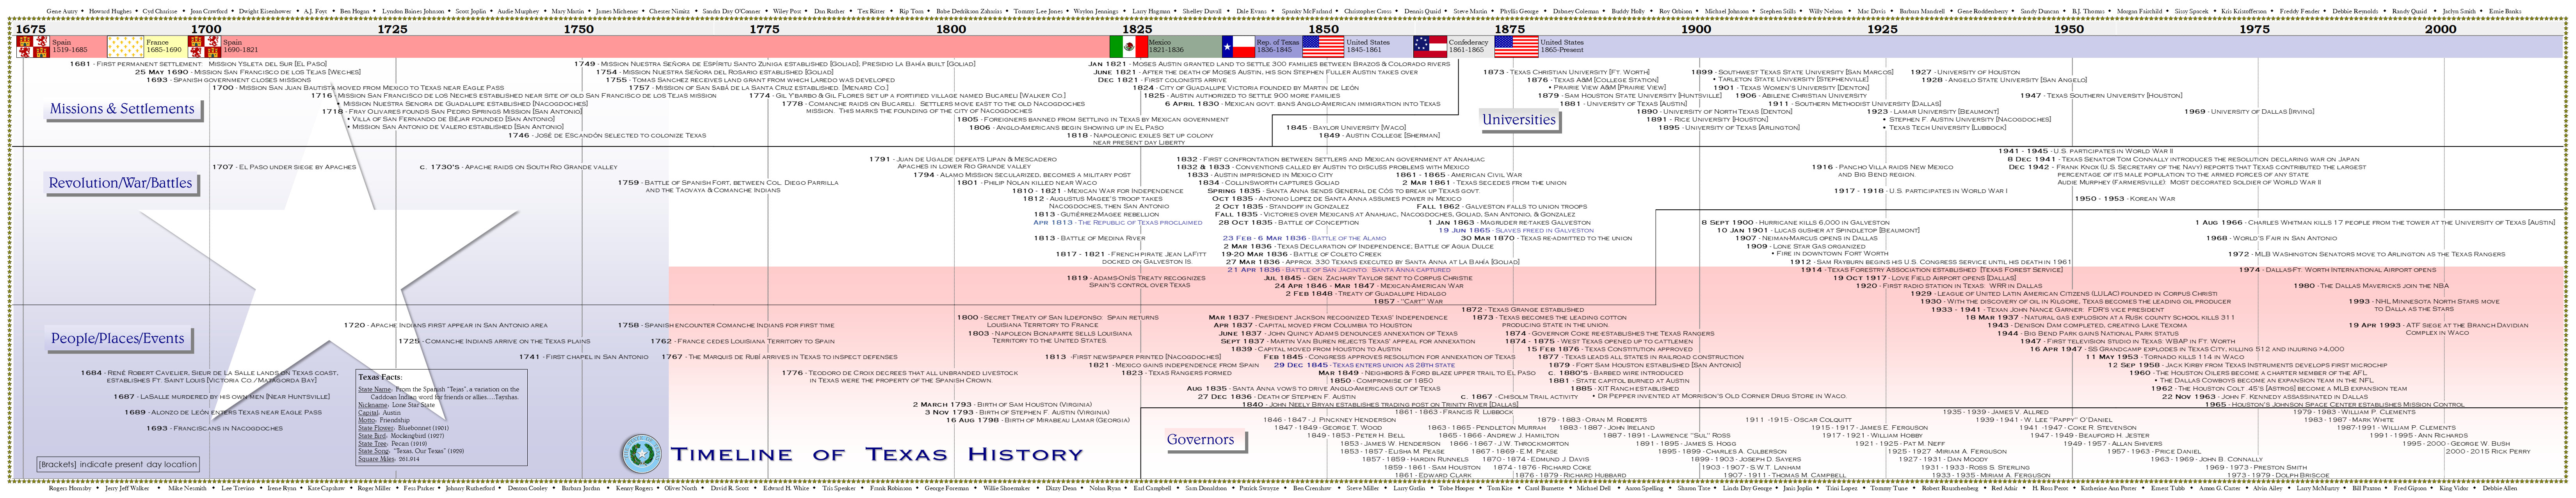This screenshot has height=498, width=2576.
Task: Click the Spain 1690-1821 flag icon
Action: pyautogui.click(x=205, y=44)
